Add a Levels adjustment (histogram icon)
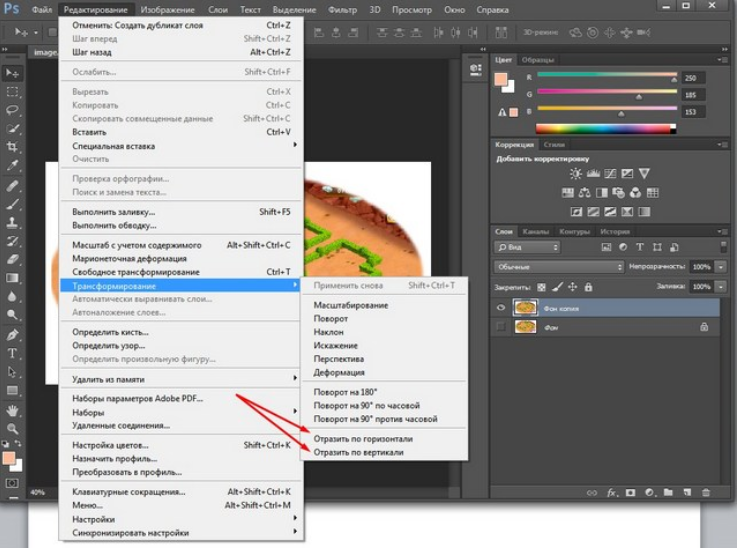The width and height of the screenshot is (737, 549). pyautogui.click(x=593, y=174)
